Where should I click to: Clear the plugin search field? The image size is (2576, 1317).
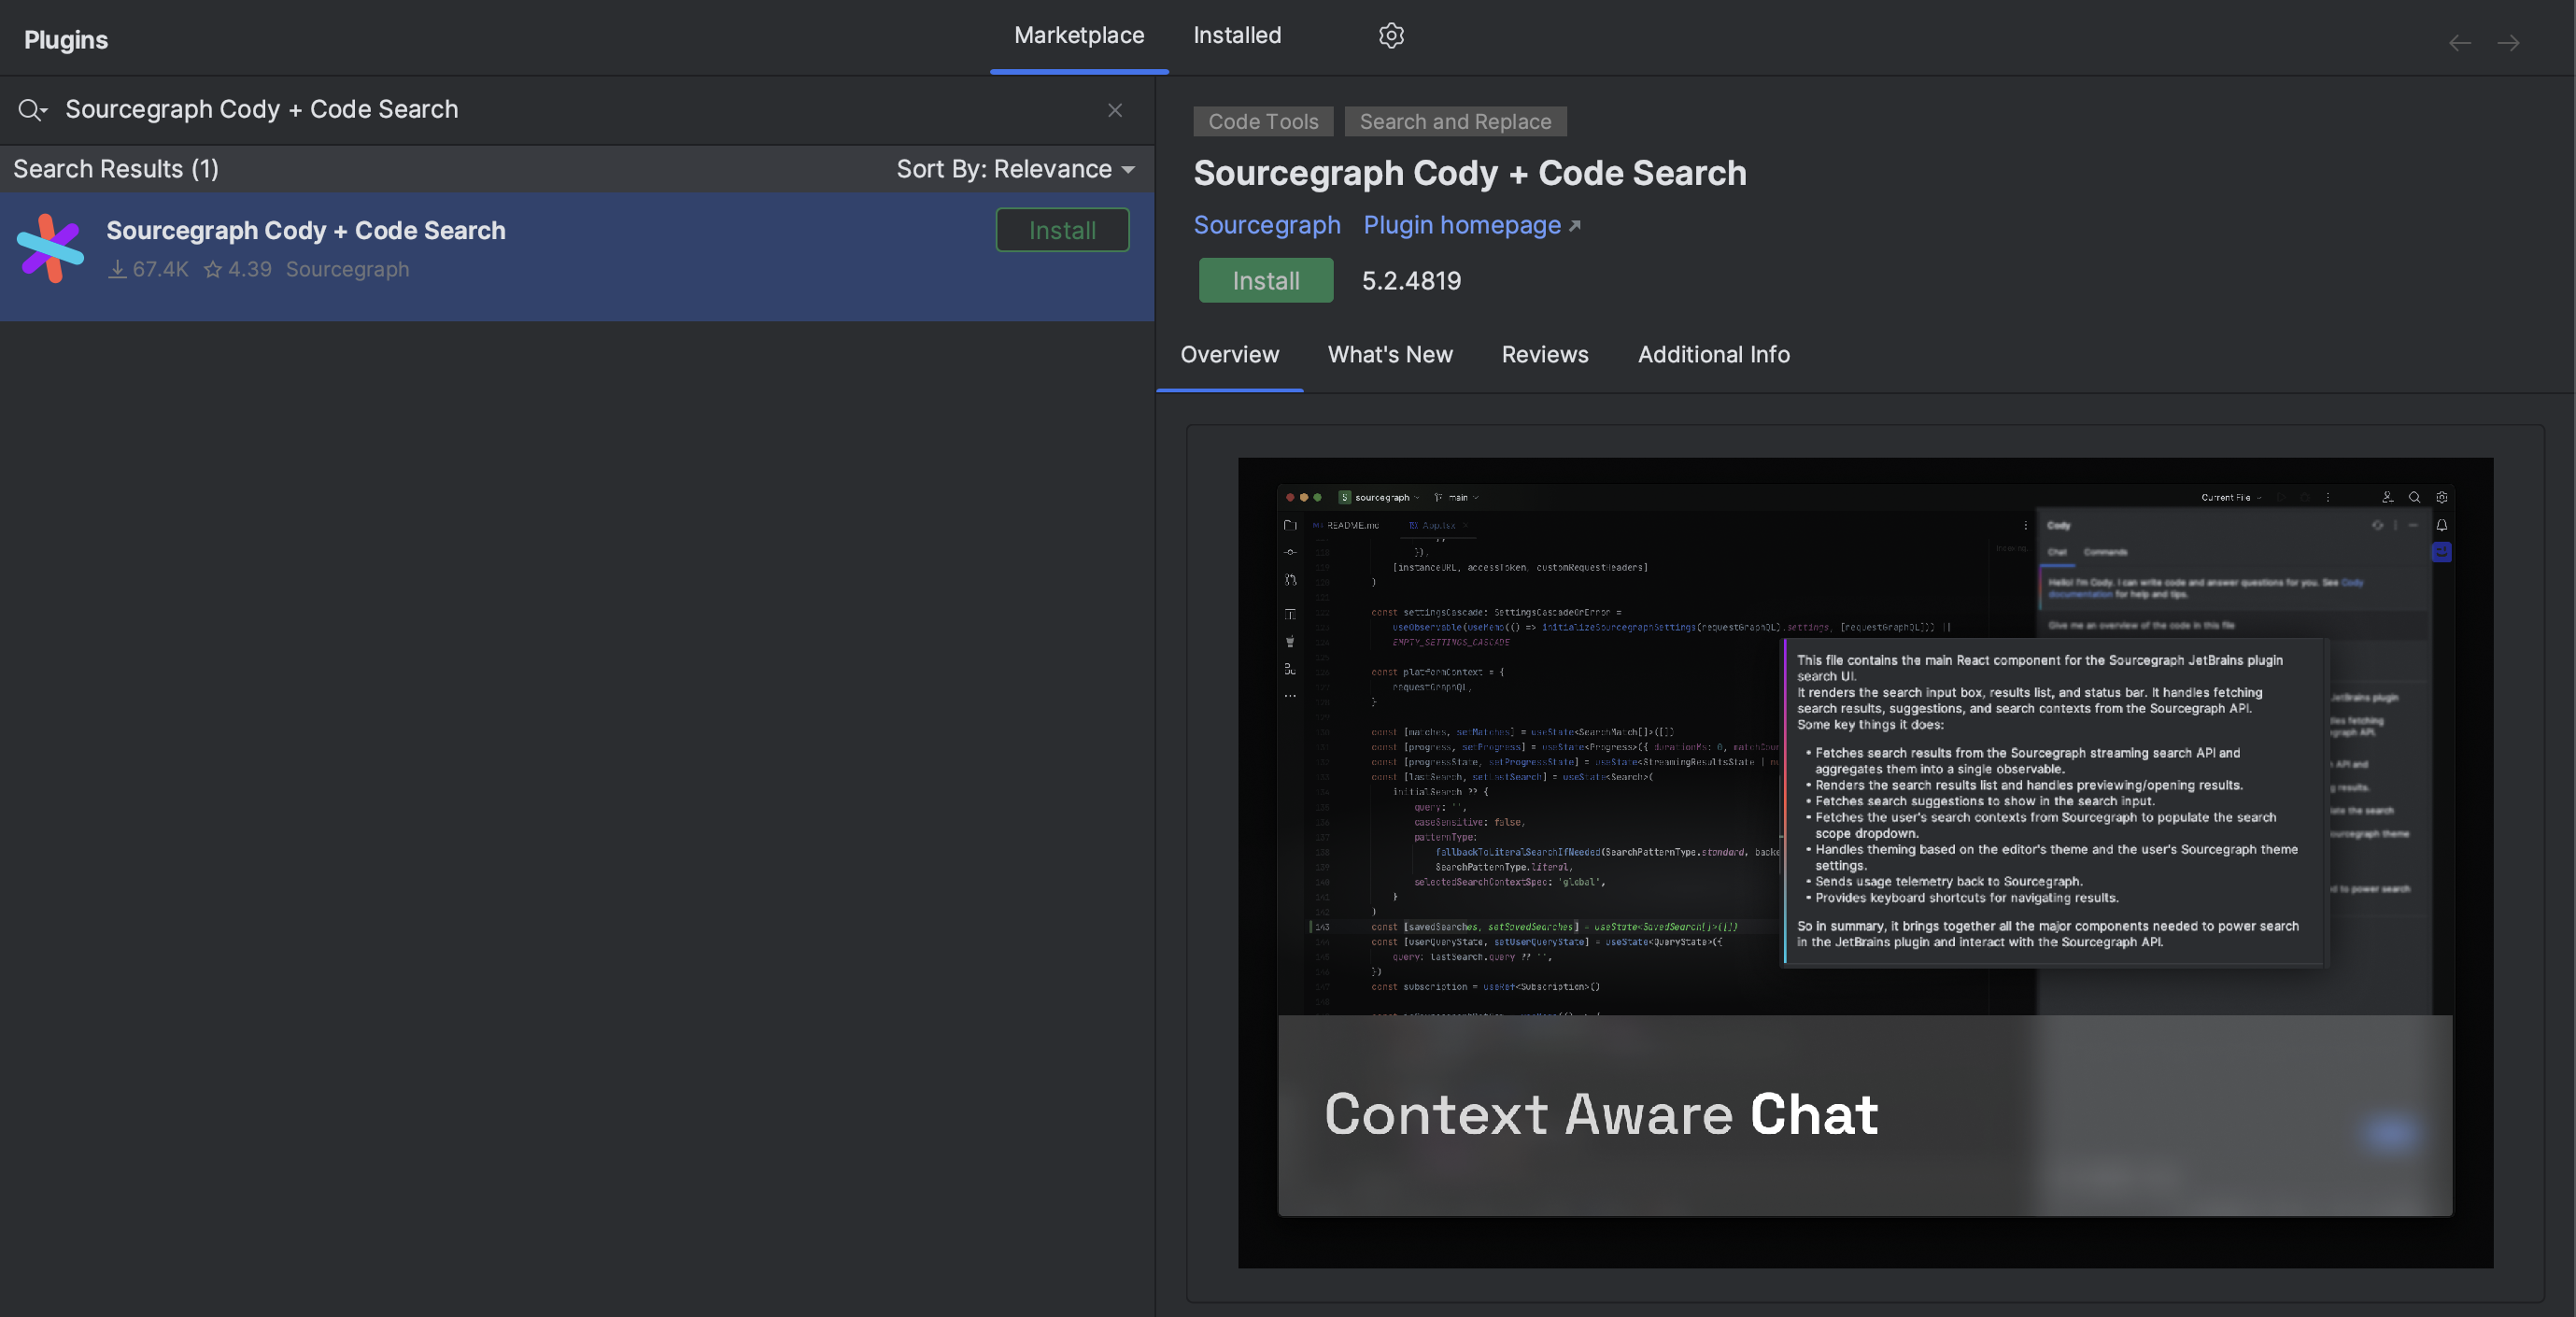[x=1115, y=110]
